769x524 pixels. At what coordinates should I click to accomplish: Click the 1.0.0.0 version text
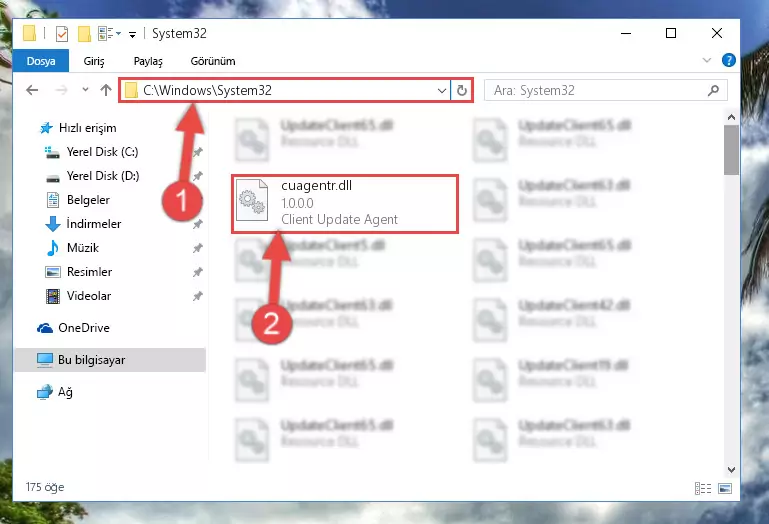(x=297, y=203)
